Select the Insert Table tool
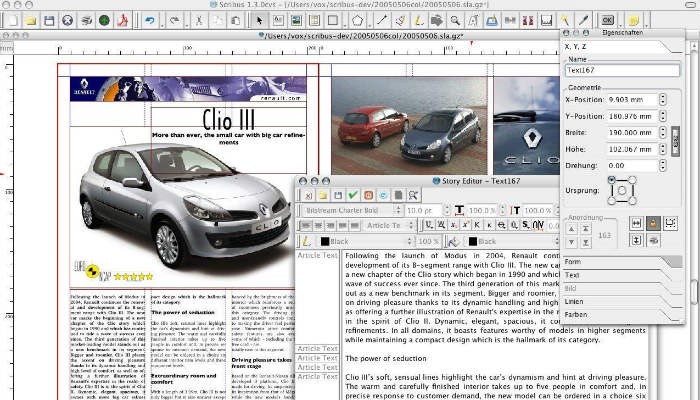 tap(314, 21)
